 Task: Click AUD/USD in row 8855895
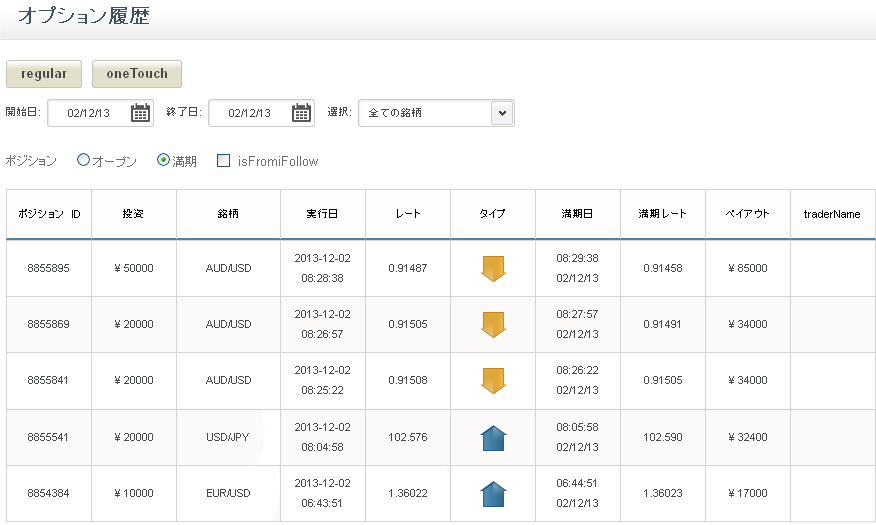tap(228, 268)
